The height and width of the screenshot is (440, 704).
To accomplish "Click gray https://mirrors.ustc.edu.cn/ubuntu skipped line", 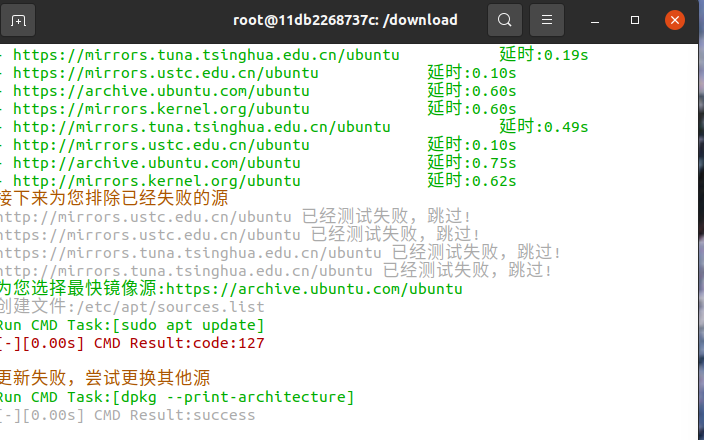I will click(240, 235).
